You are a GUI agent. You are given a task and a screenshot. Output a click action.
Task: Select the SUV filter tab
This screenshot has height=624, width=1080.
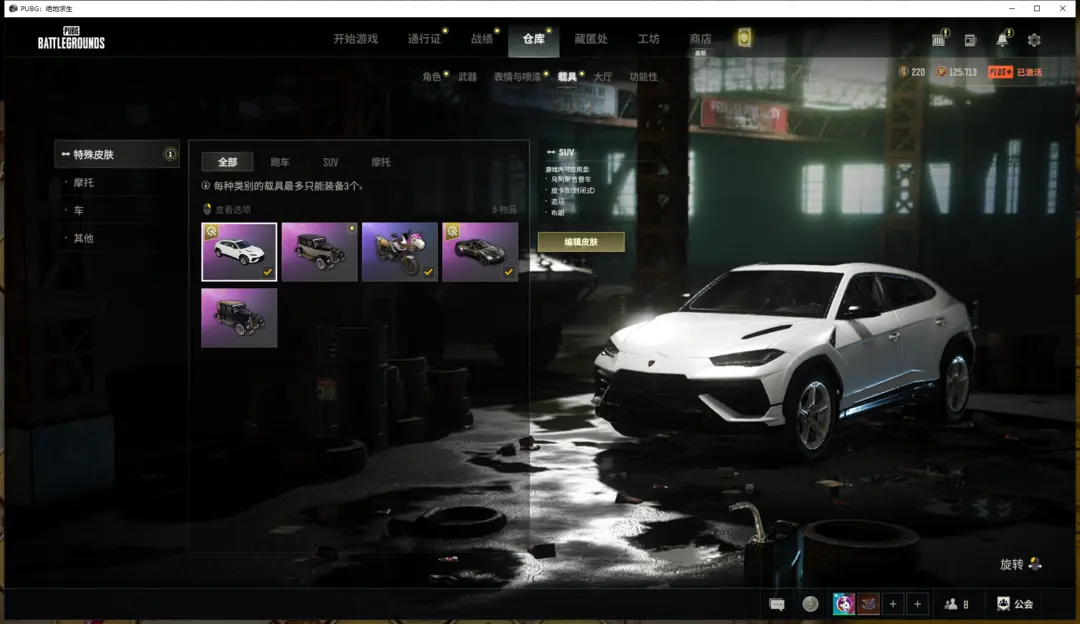[331, 162]
